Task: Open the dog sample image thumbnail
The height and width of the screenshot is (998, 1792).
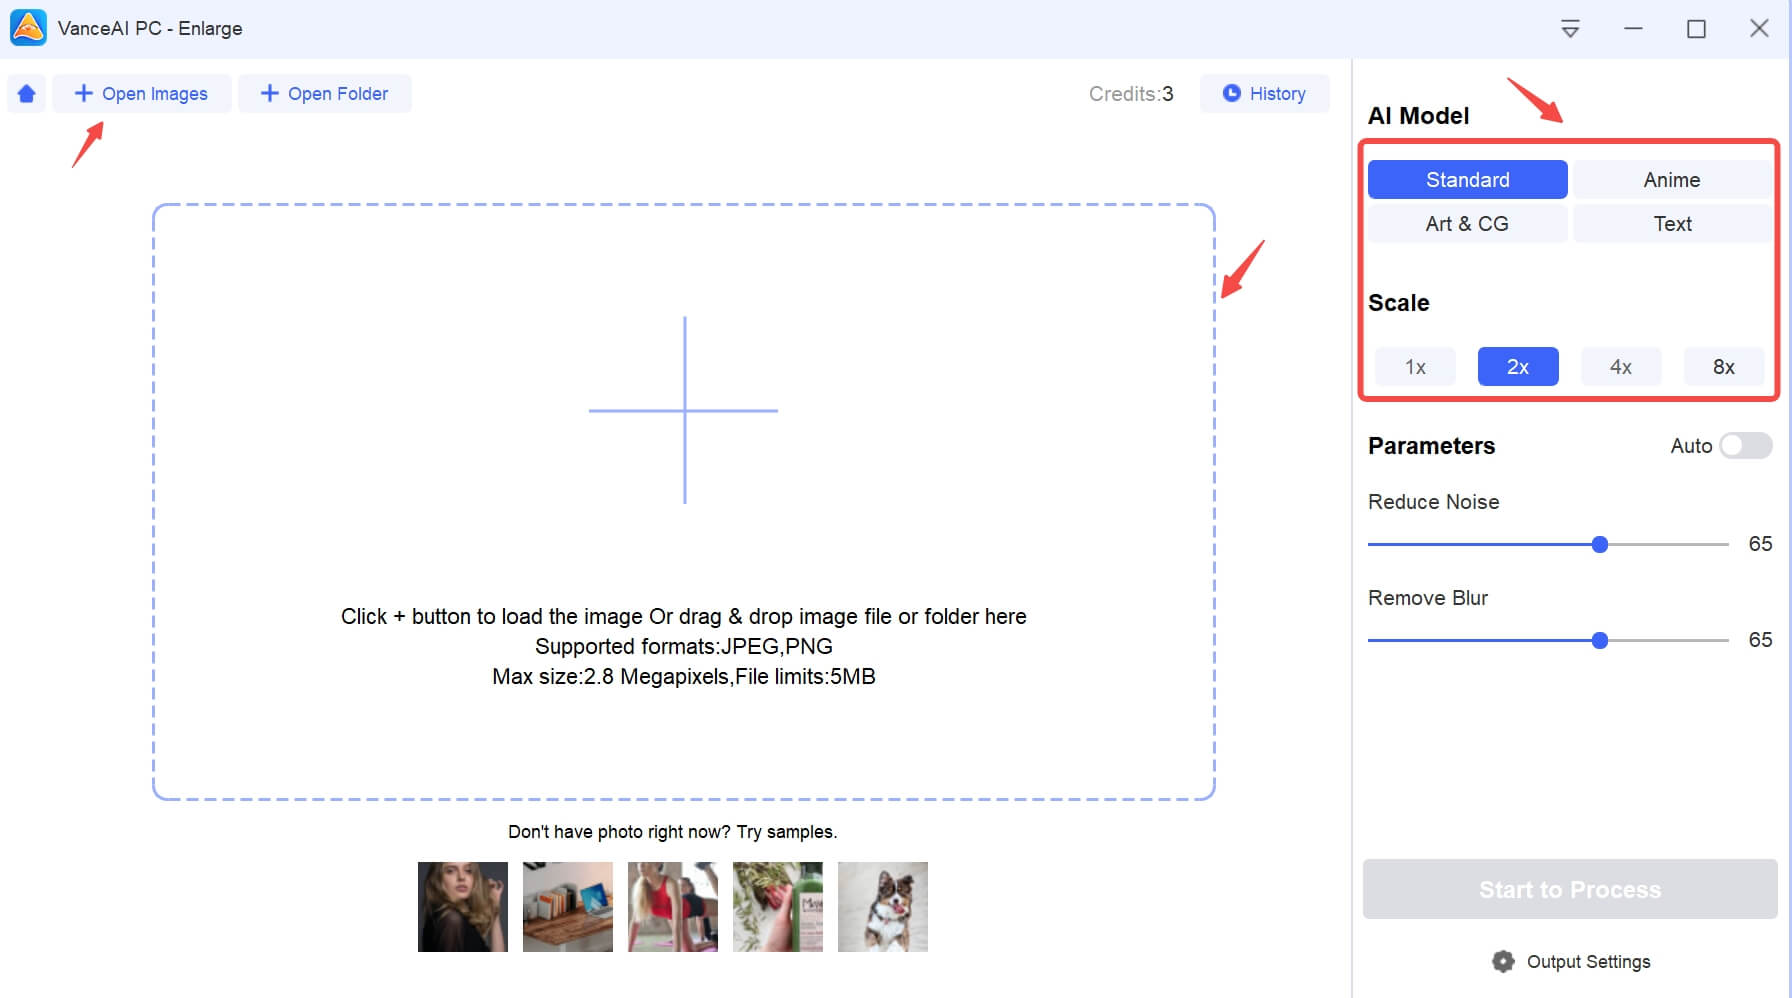Action: (x=883, y=906)
